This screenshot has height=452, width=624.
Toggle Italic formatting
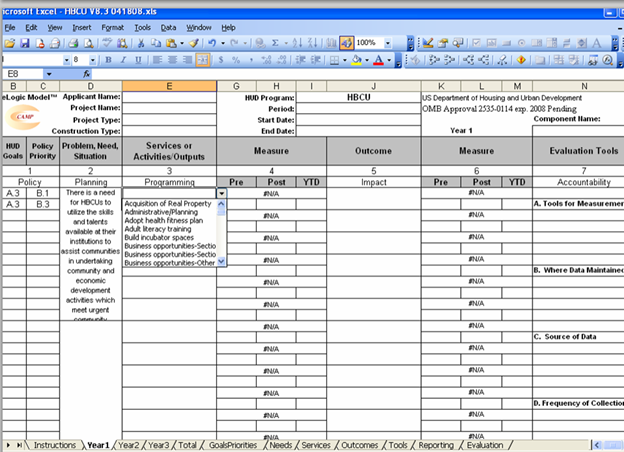123,60
